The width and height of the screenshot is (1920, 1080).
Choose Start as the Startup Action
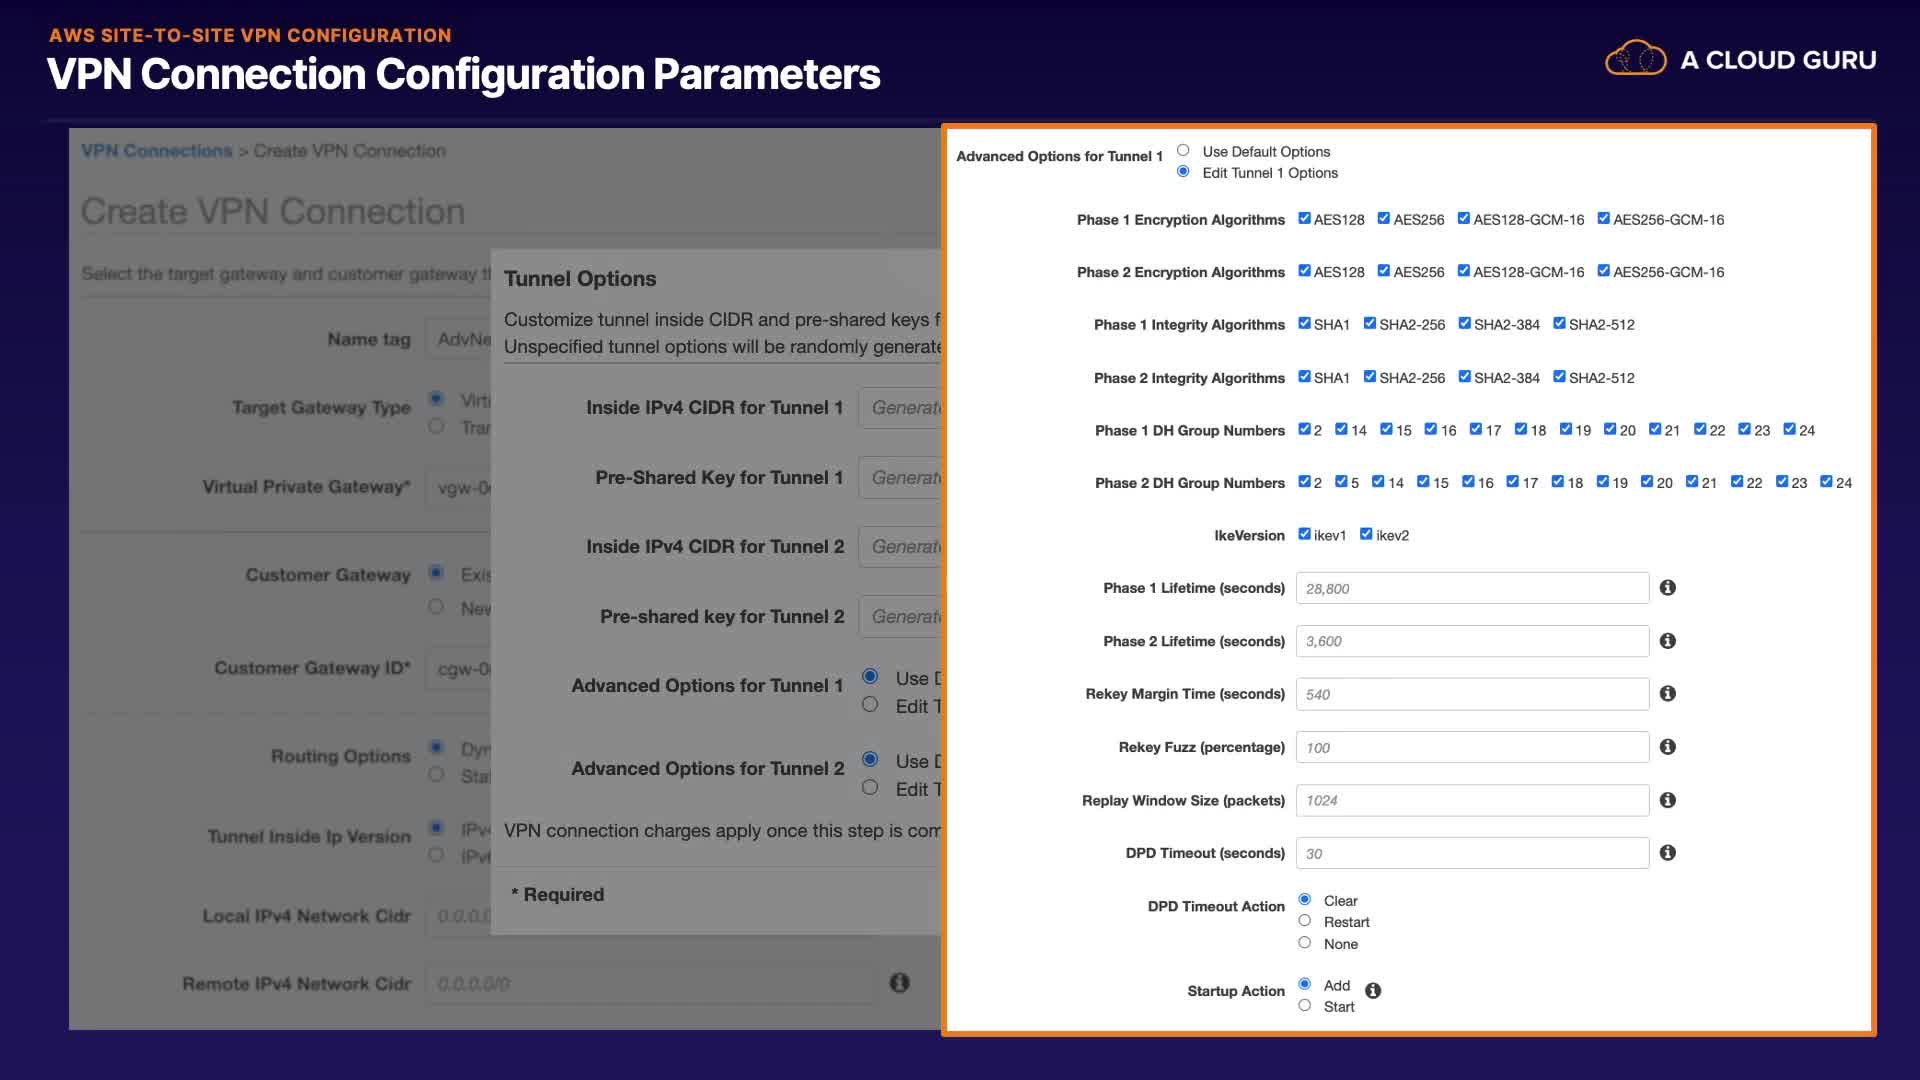(x=1304, y=1006)
